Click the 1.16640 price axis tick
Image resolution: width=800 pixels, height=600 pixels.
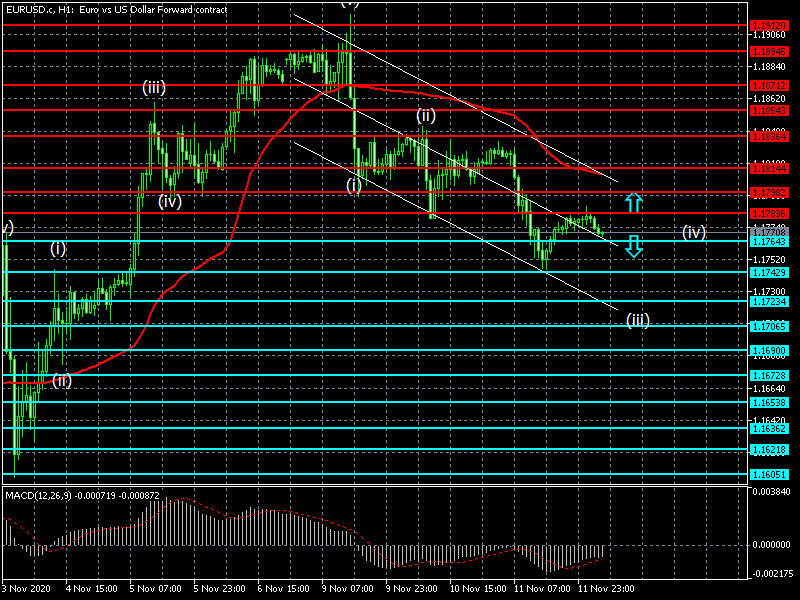pyautogui.click(x=769, y=388)
